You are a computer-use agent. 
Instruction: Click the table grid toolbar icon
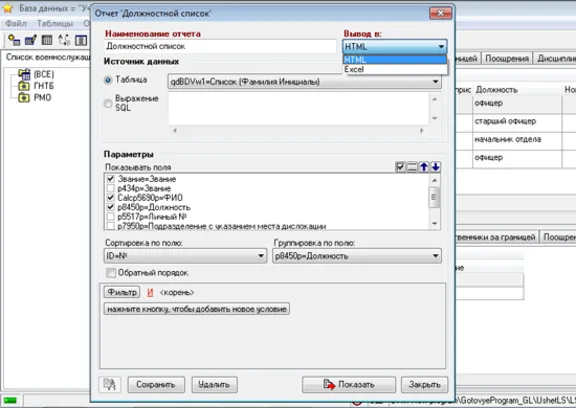pos(47,40)
